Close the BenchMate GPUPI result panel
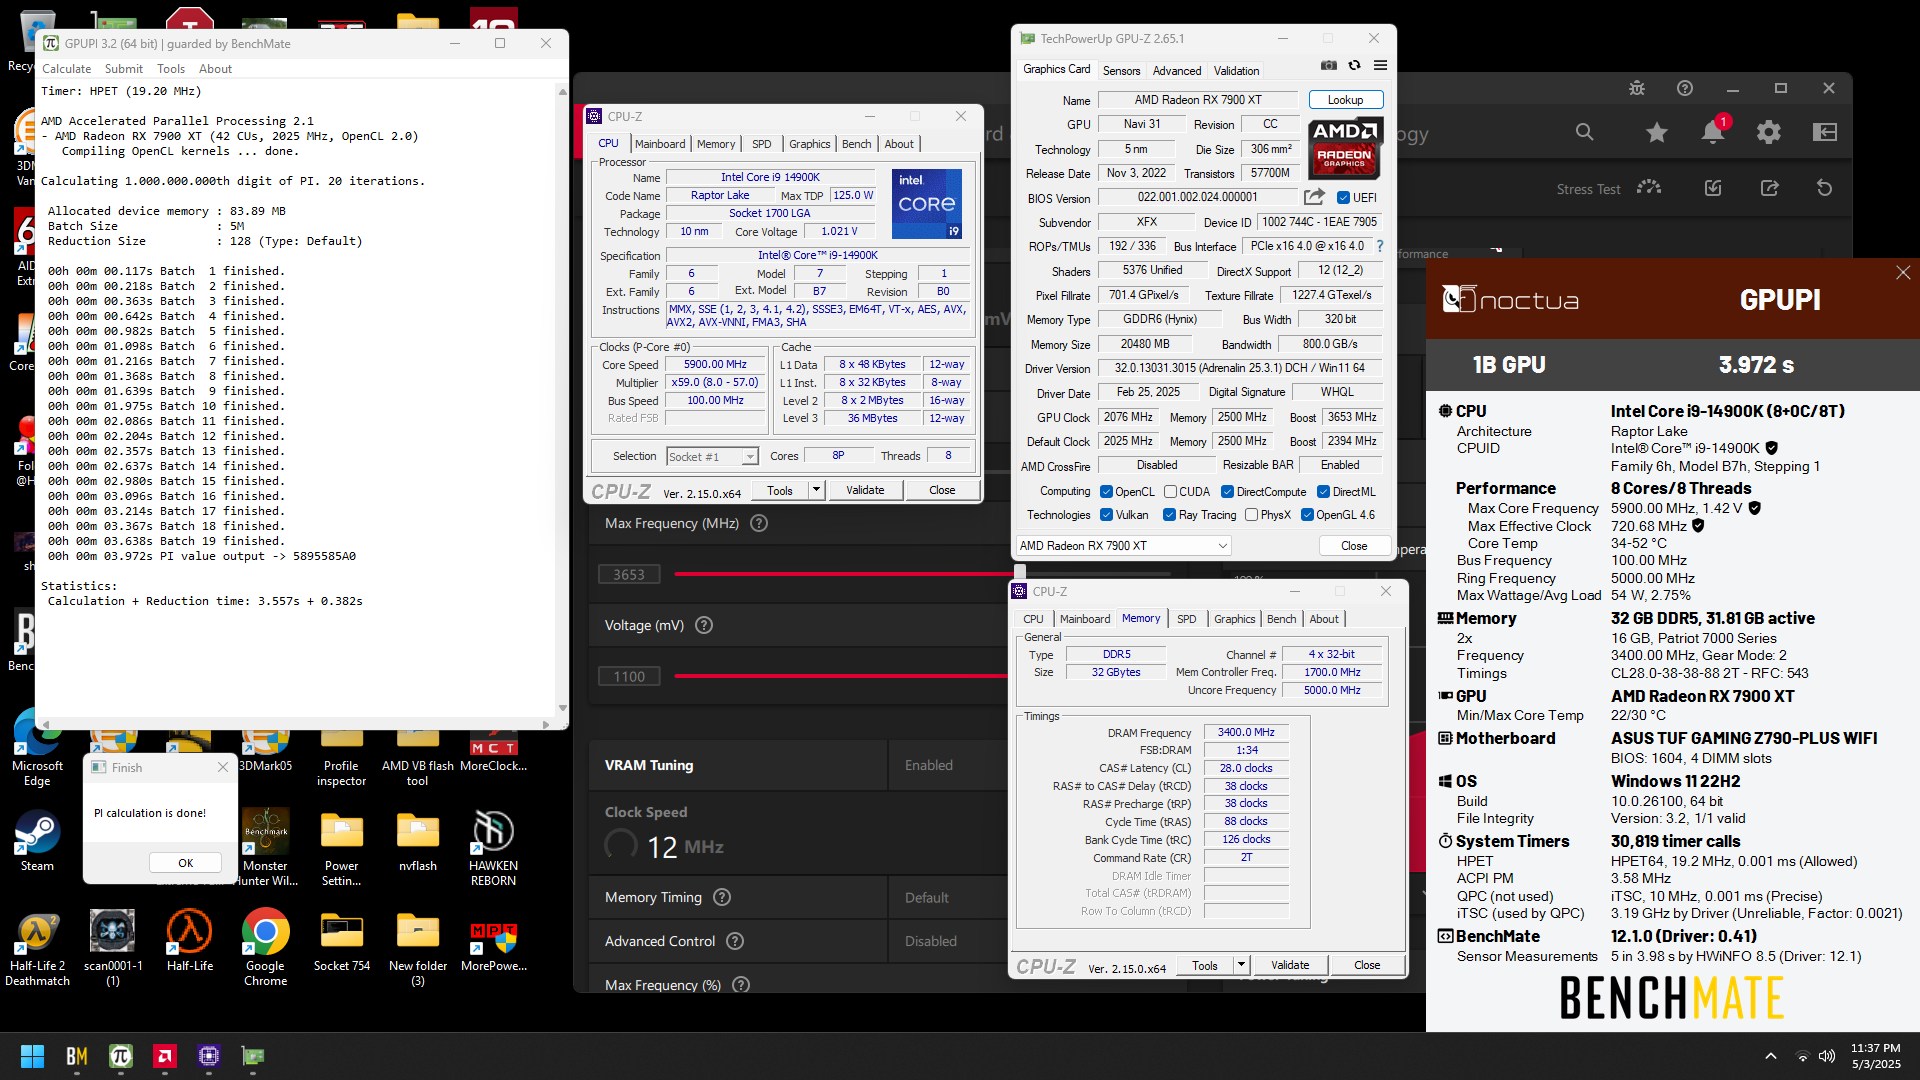The width and height of the screenshot is (1920, 1080). point(1903,273)
